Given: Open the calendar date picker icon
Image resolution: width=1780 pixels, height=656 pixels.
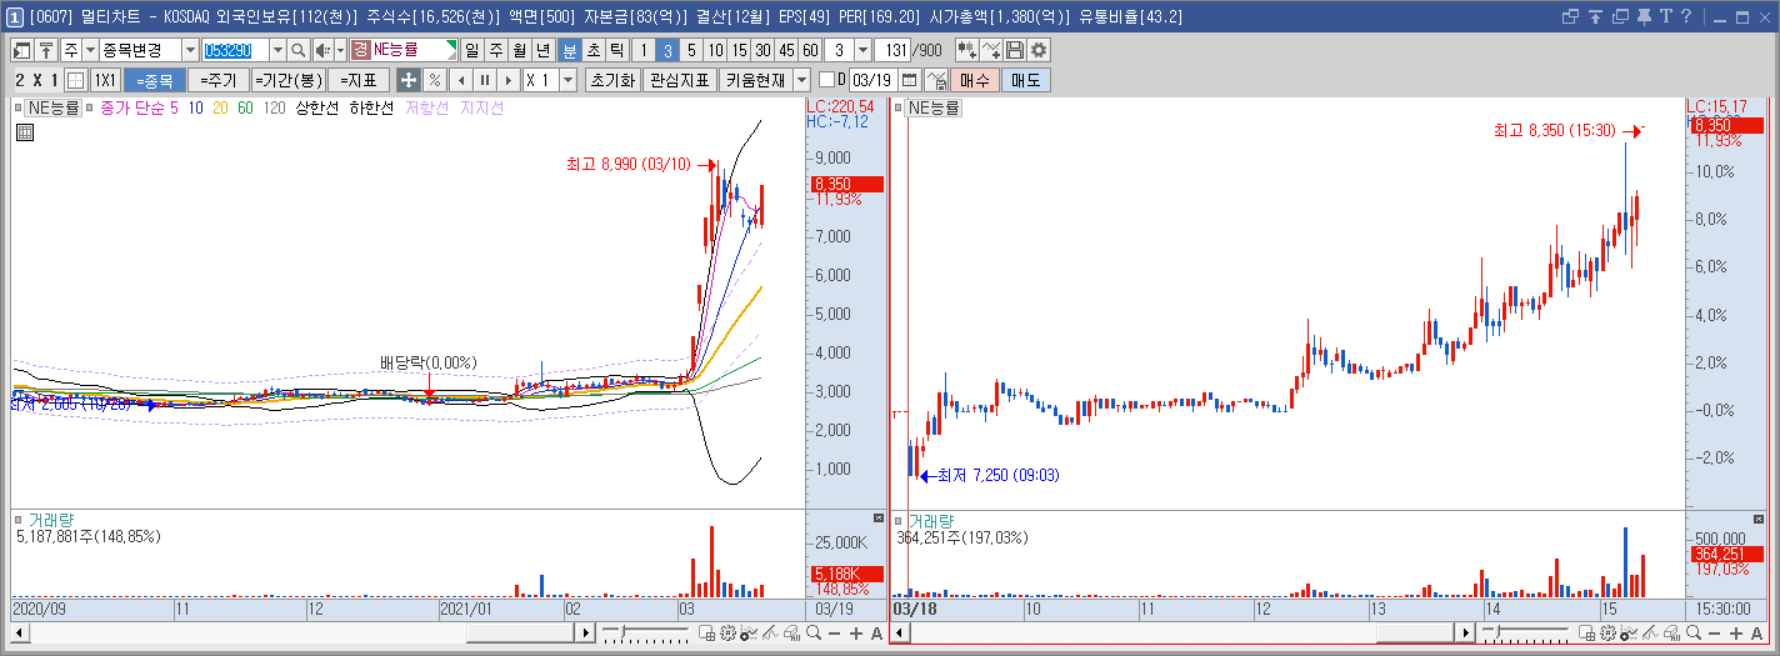Looking at the screenshot, I should click(x=909, y=80).
